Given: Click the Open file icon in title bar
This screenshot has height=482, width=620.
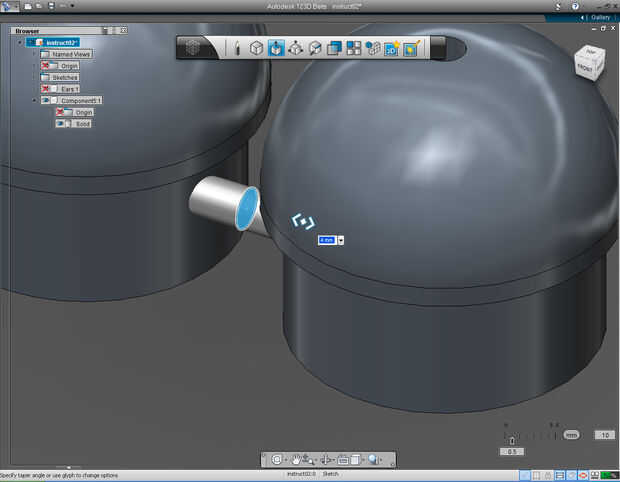Looking at the screenshot, I should (39, 6).
